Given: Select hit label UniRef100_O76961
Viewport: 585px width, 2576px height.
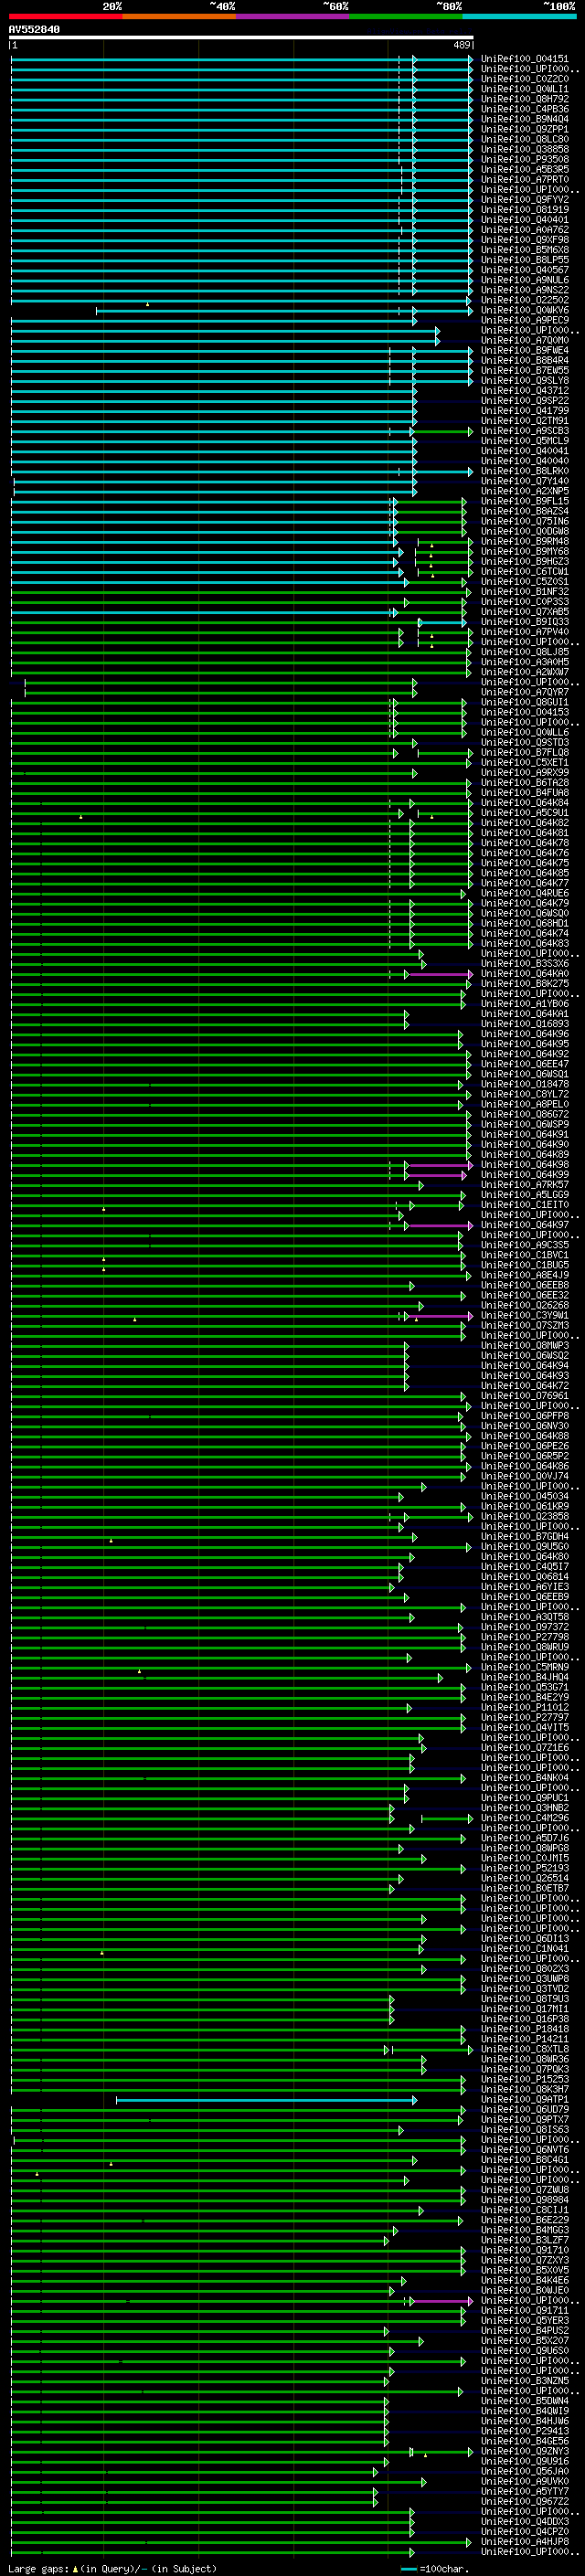Looking at the screenshot, I should click(525, 1395).
